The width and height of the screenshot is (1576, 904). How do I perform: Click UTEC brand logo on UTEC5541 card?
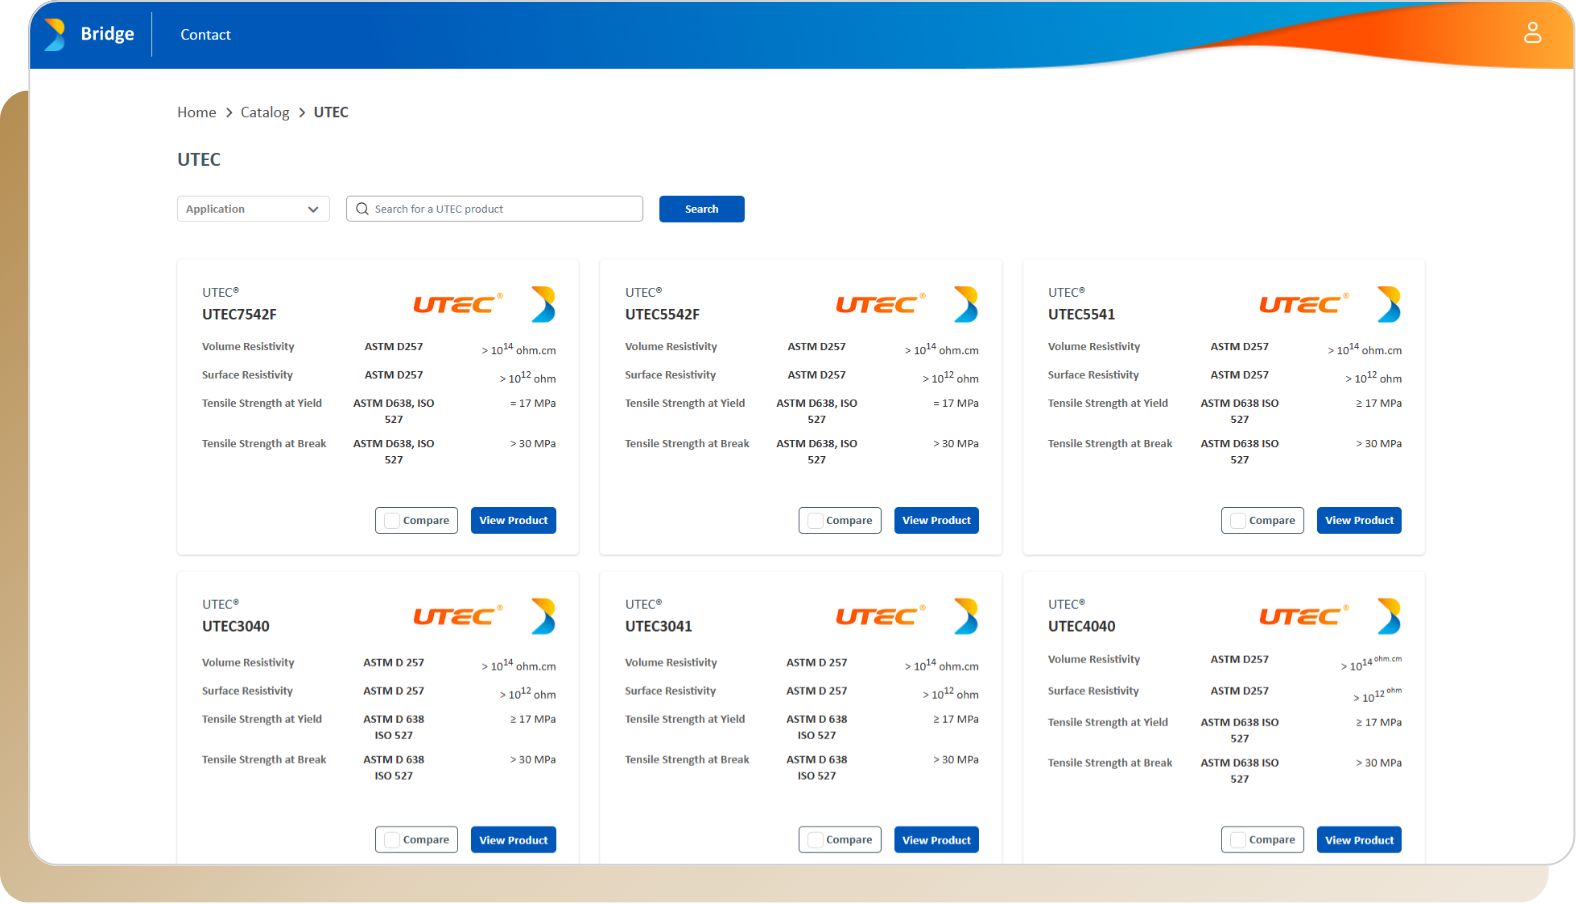(1304, 304)
